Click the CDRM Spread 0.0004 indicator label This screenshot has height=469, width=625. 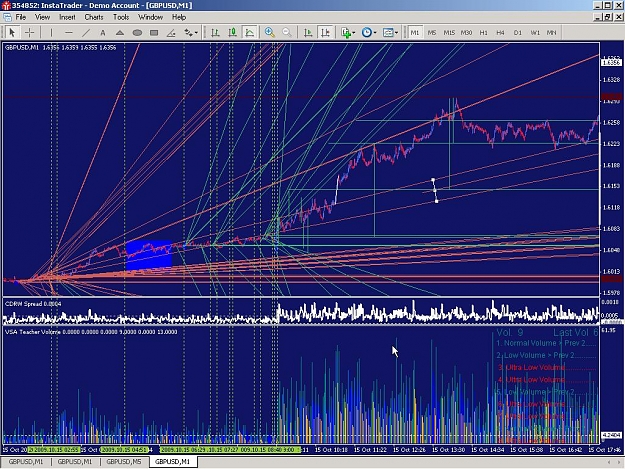(x=33, y=304)
